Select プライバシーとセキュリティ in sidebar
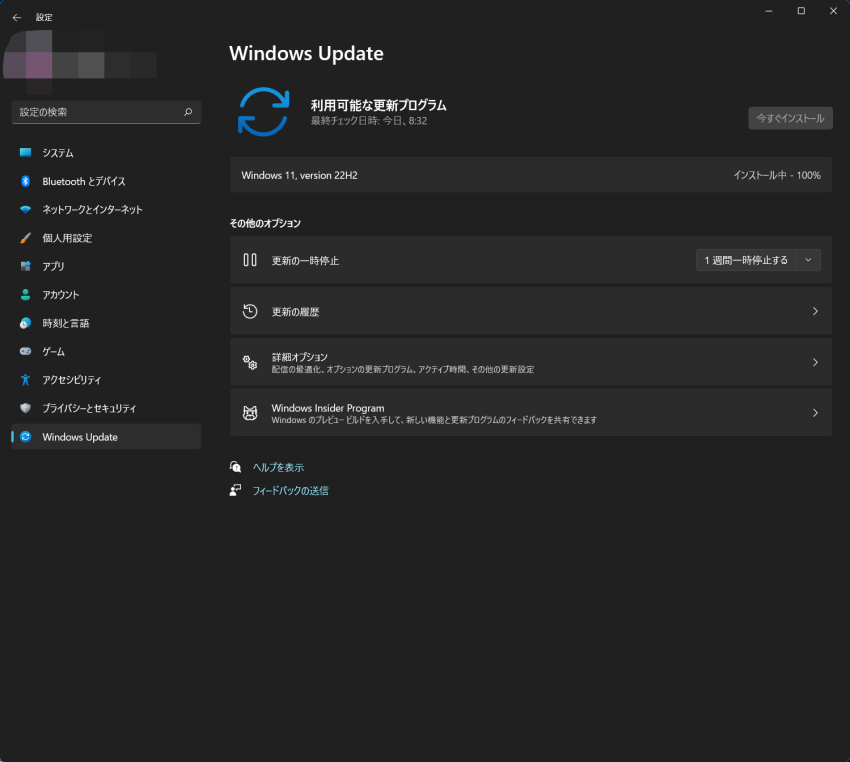850x762 pixels. tap(106, 408)
